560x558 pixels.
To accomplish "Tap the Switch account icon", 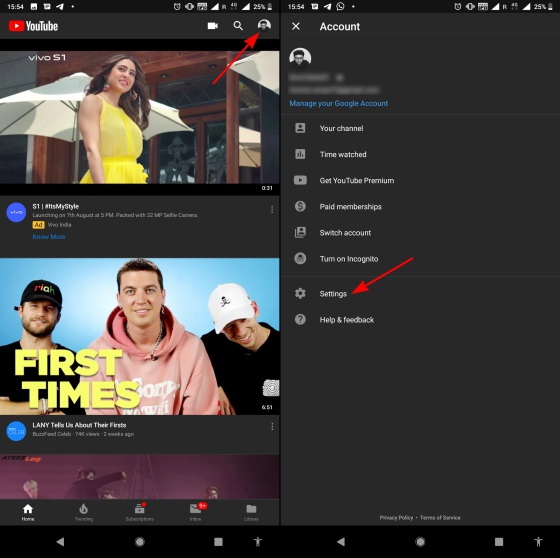I will pos(300,232).
